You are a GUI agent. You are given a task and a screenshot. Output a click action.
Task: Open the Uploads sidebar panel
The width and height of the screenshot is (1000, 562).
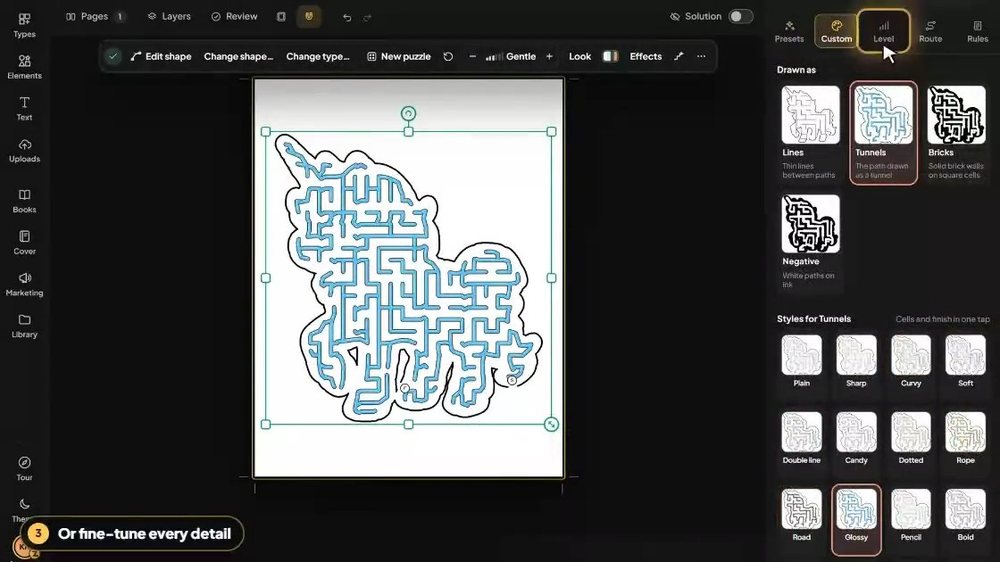click(24, 151)
